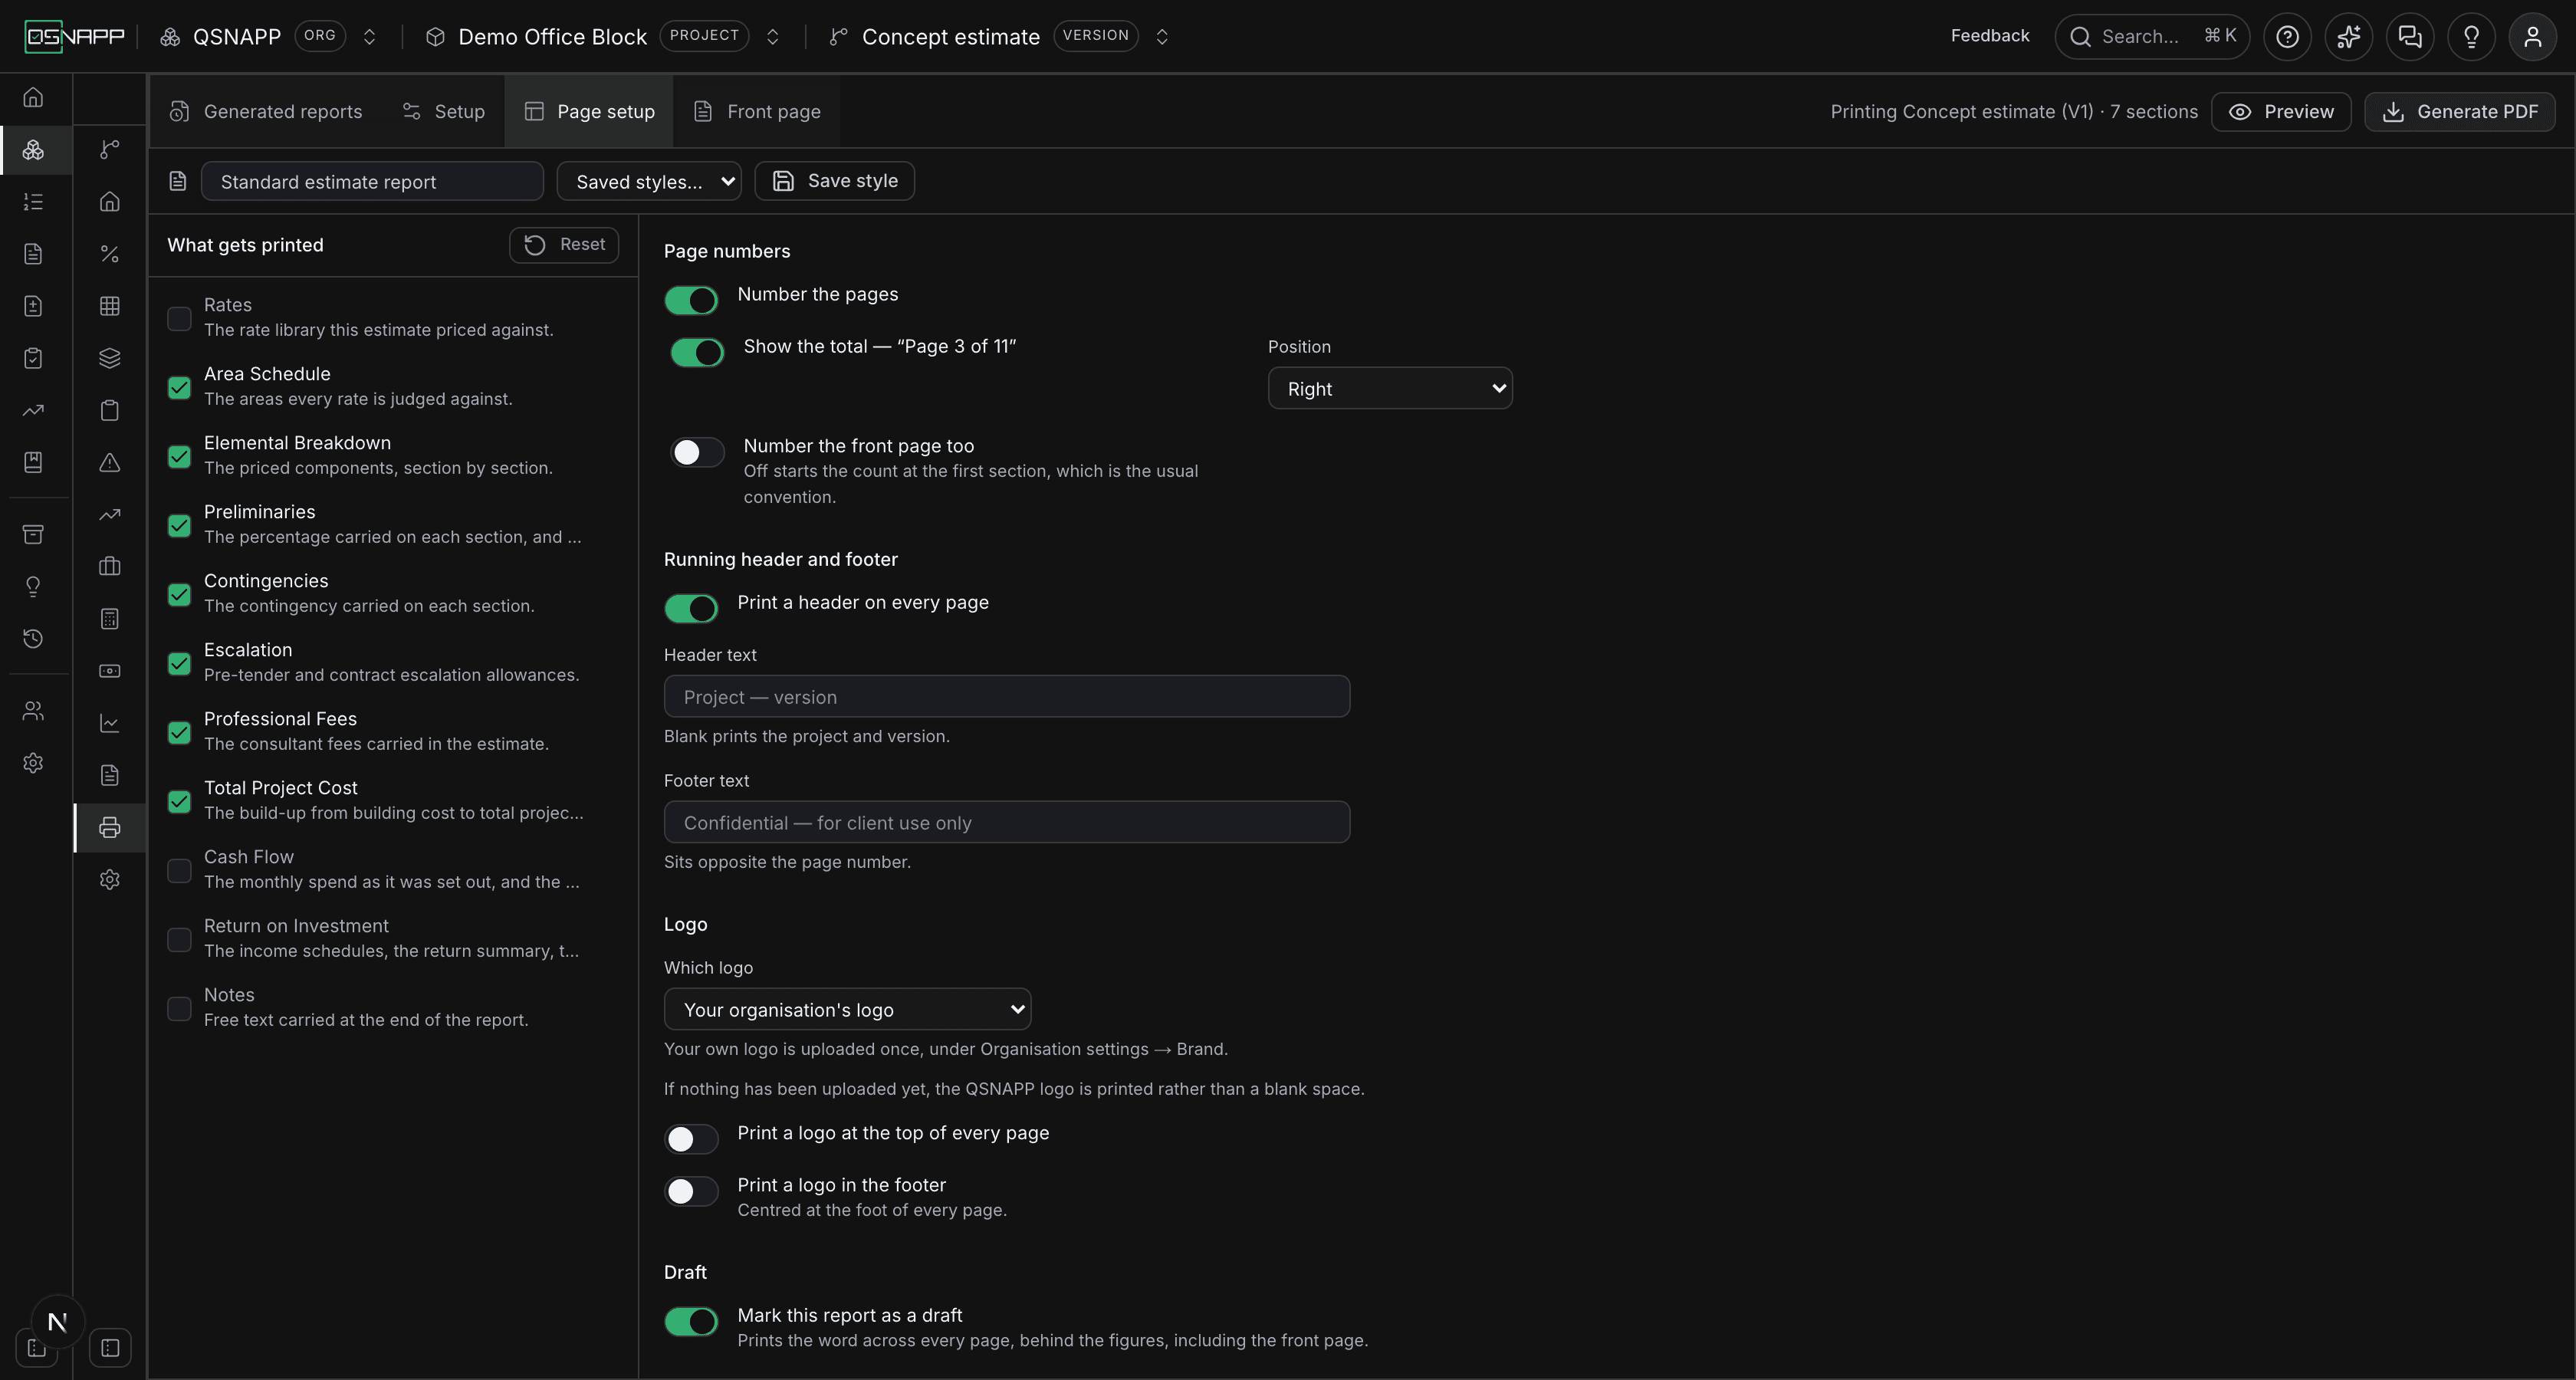
Task: Open the user profile icon
Action: (x=2532, y=37)
